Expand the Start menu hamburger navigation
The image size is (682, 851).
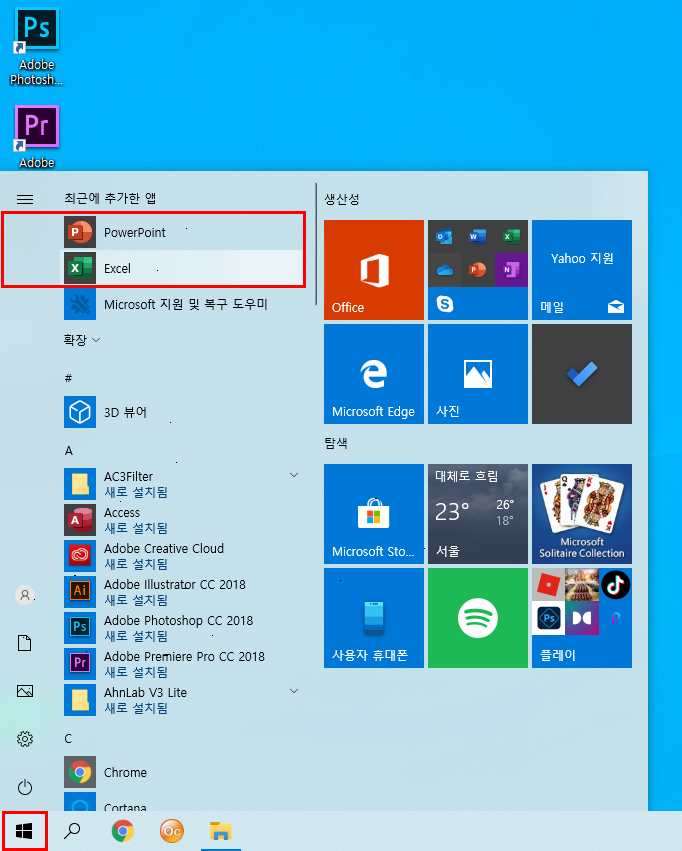pyautogui.click(x=25, y=199)
